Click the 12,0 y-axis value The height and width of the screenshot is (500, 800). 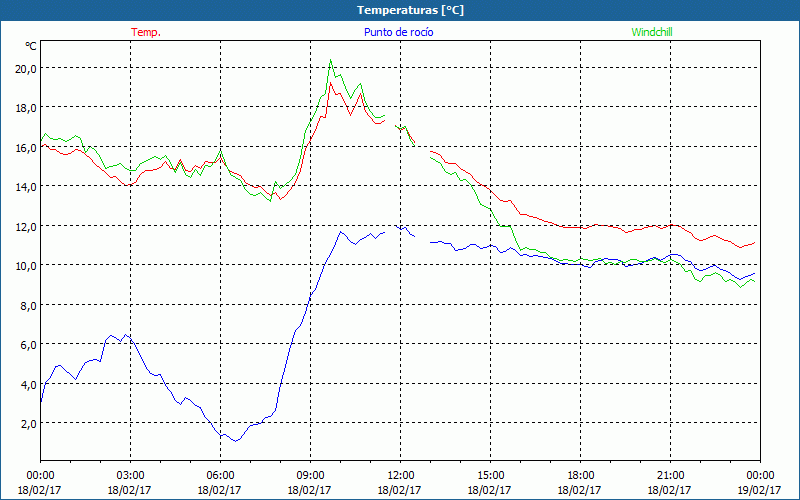pos(26,227)
